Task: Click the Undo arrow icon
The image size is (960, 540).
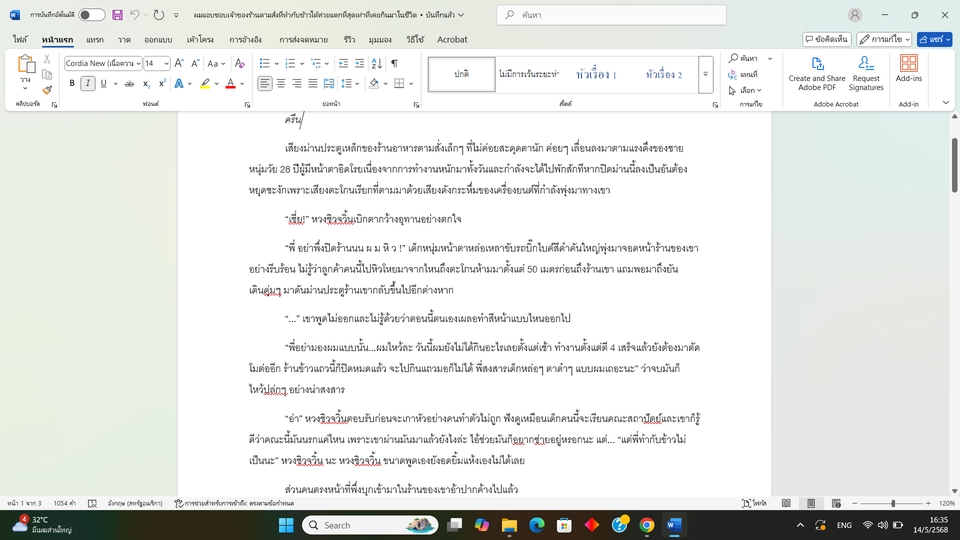Action: click(135, 15)
